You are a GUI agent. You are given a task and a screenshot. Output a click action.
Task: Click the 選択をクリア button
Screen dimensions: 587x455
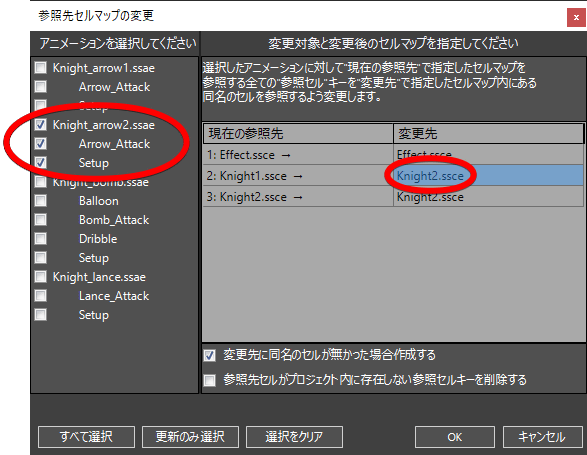(x=294, y=437)
